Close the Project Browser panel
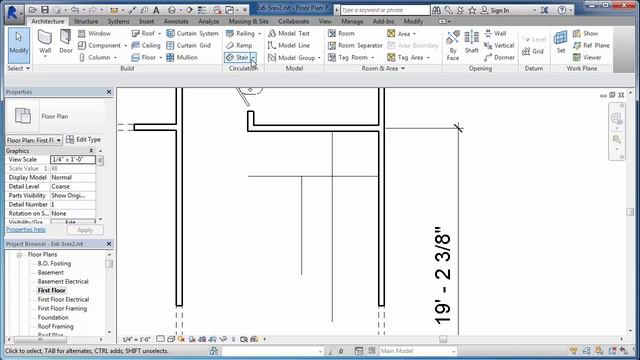The image size is (640, 360). click(109, 244)
